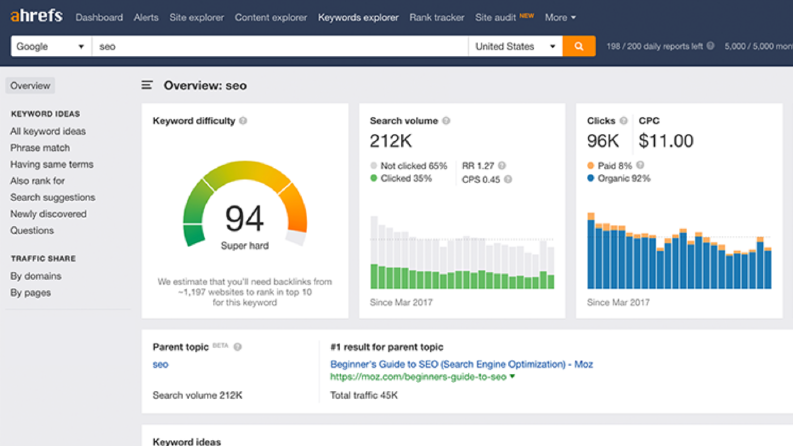The image size is (793, 446).
Task: Go to Site explorer
Action: [197, 17]
